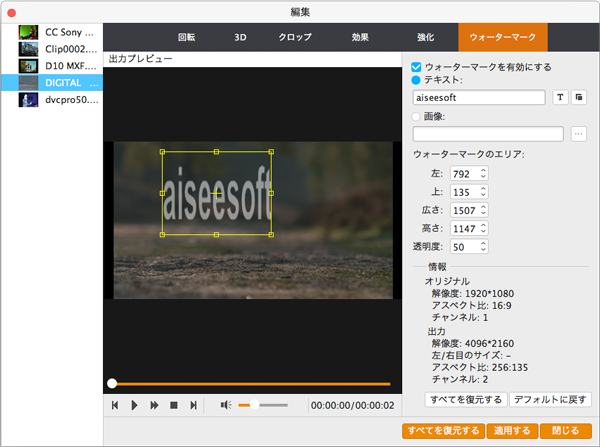600x447 pixels.
Task: Click the orange playback progress bar
Action: tap(251, 383)
